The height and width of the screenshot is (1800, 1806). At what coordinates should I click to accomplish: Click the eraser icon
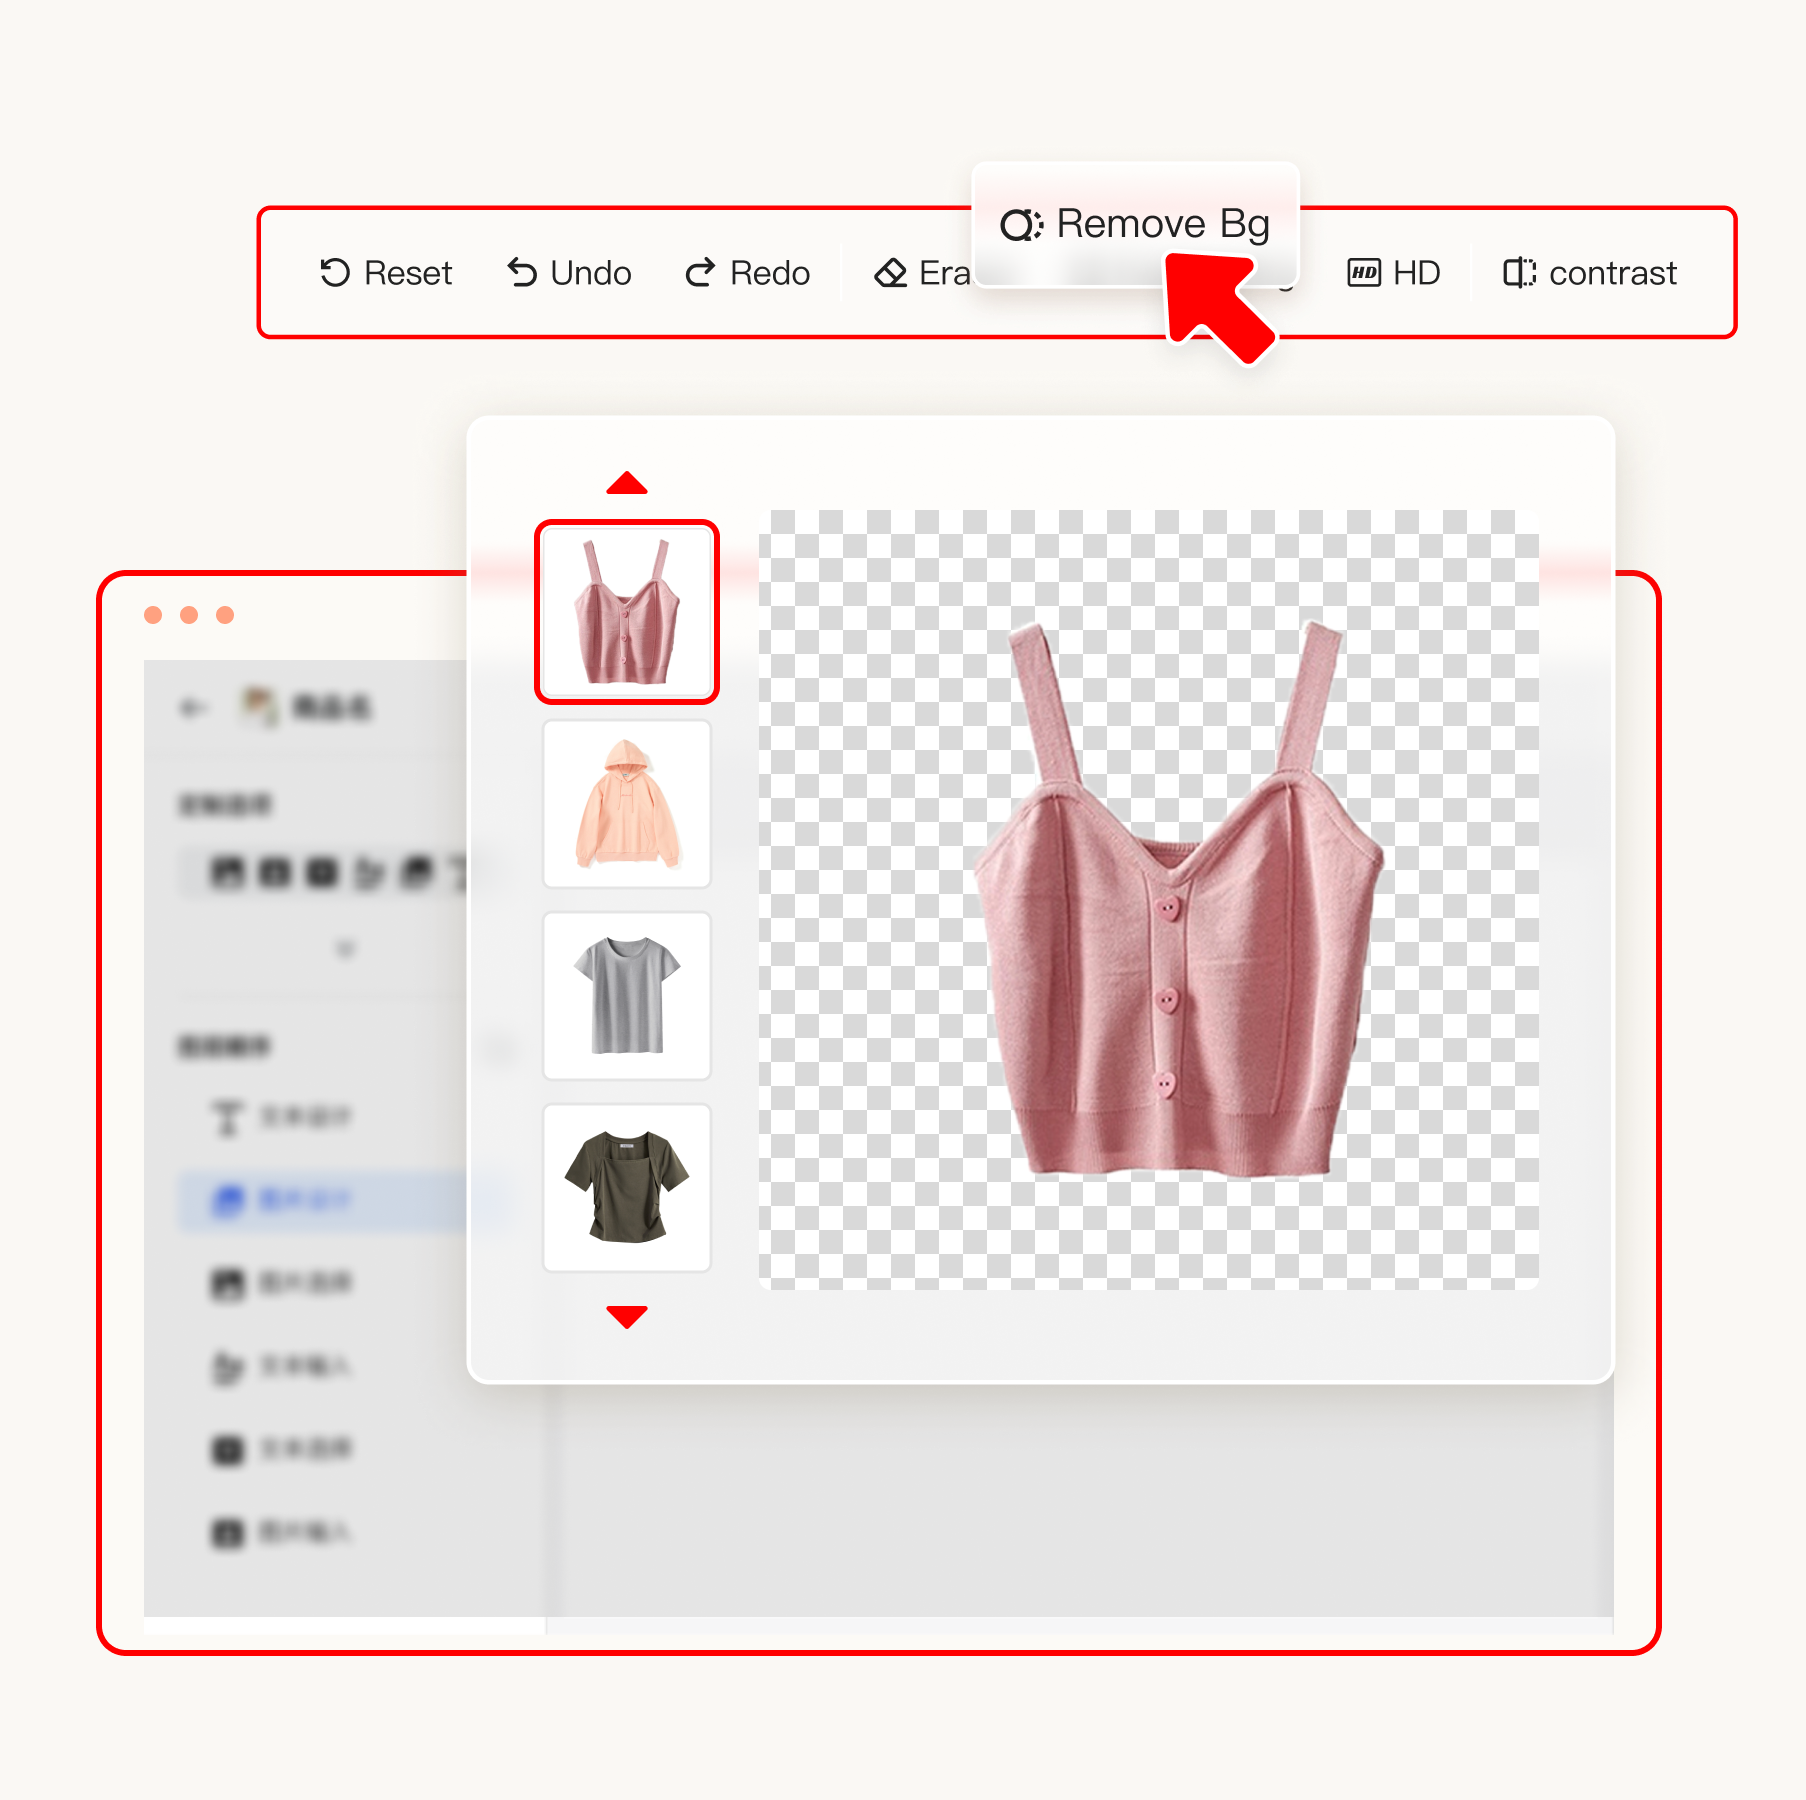(x=890, y=273)
